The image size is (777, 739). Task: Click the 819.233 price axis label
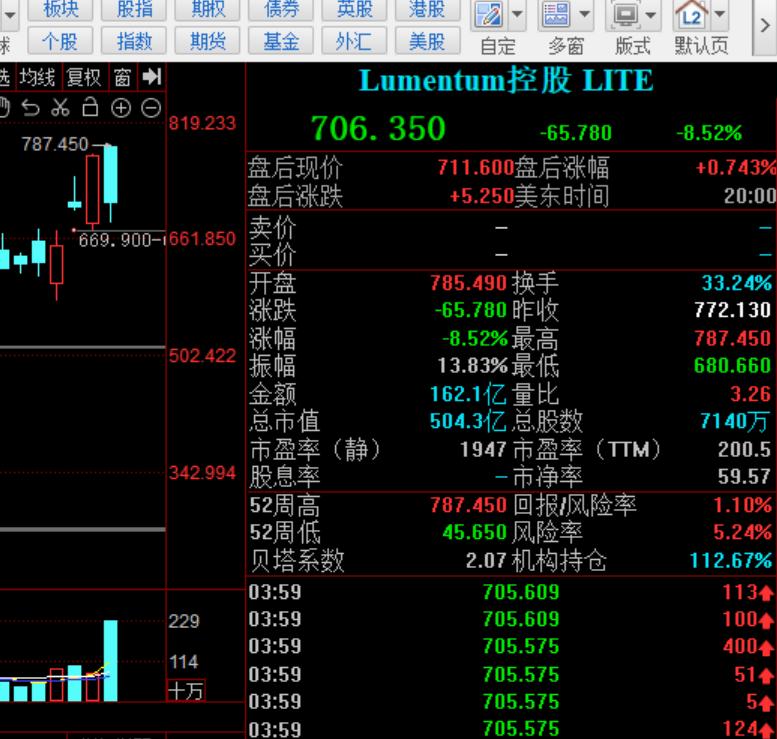202,123
